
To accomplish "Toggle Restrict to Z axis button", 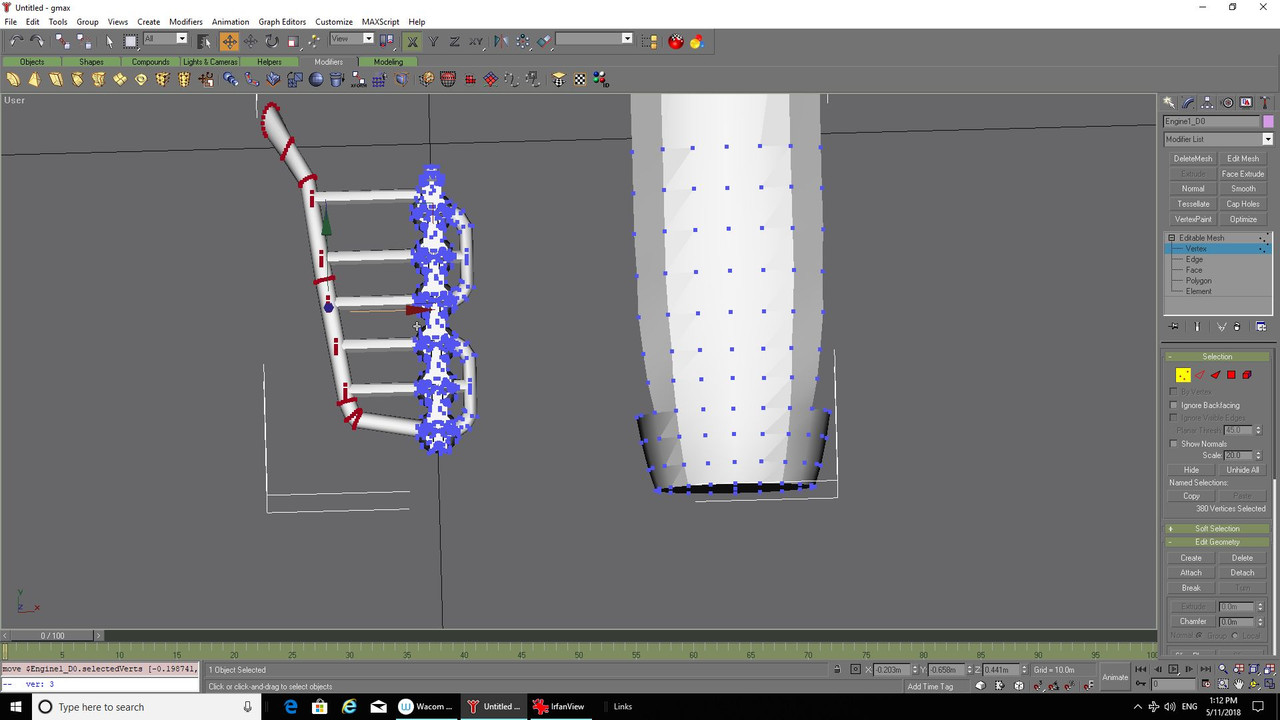I will point(454,41).
